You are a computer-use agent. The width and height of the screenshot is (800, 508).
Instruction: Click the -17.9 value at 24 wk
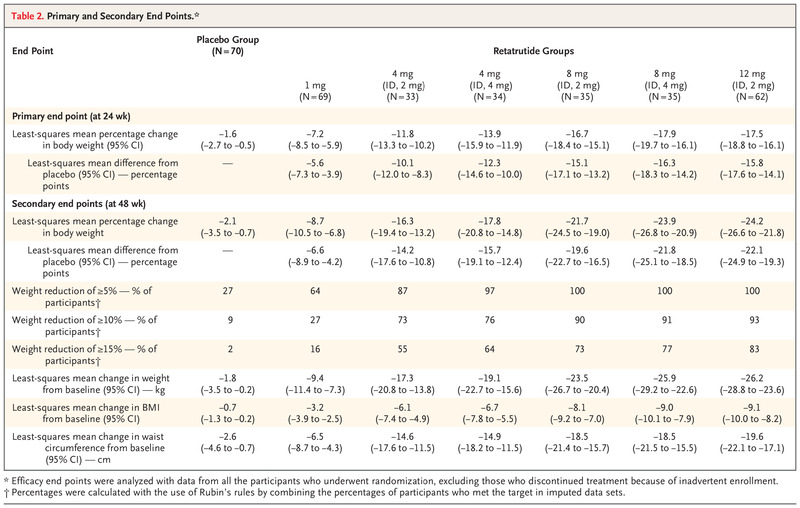(664, 134)
